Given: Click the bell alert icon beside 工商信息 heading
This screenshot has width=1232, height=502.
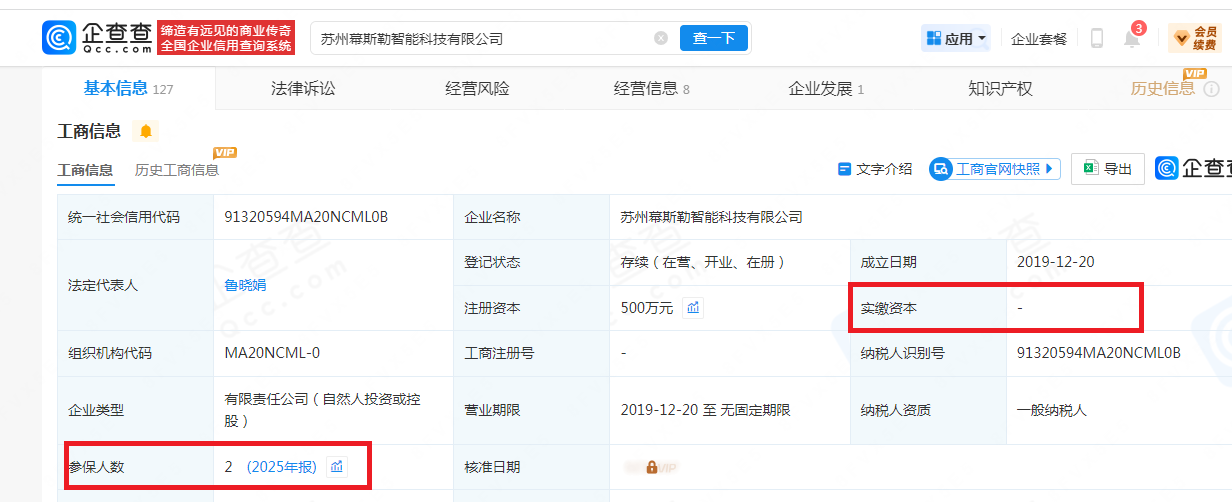Looking at the screenshot, I should (x=146, y=131).
